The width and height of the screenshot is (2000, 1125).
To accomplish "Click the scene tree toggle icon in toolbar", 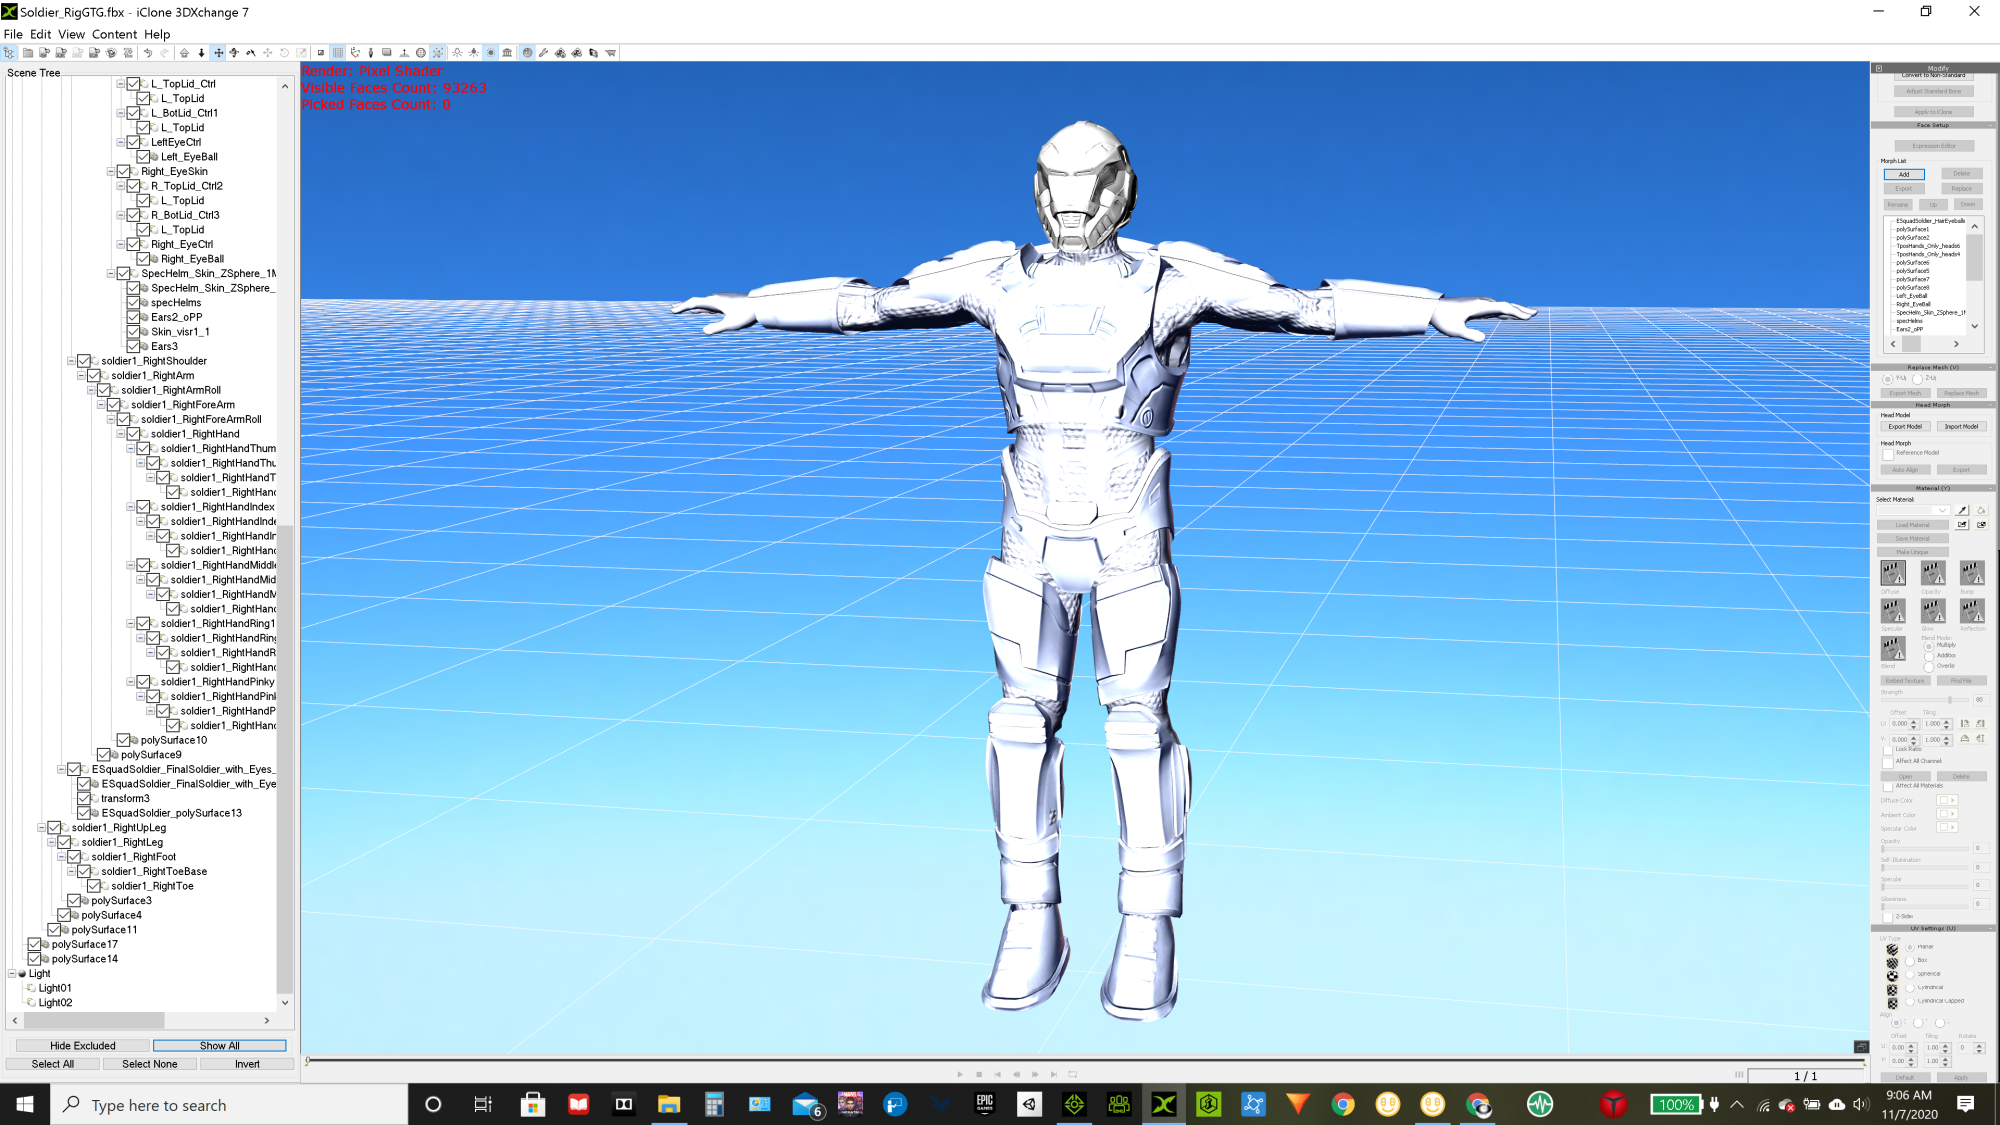I will pos(9,53).
